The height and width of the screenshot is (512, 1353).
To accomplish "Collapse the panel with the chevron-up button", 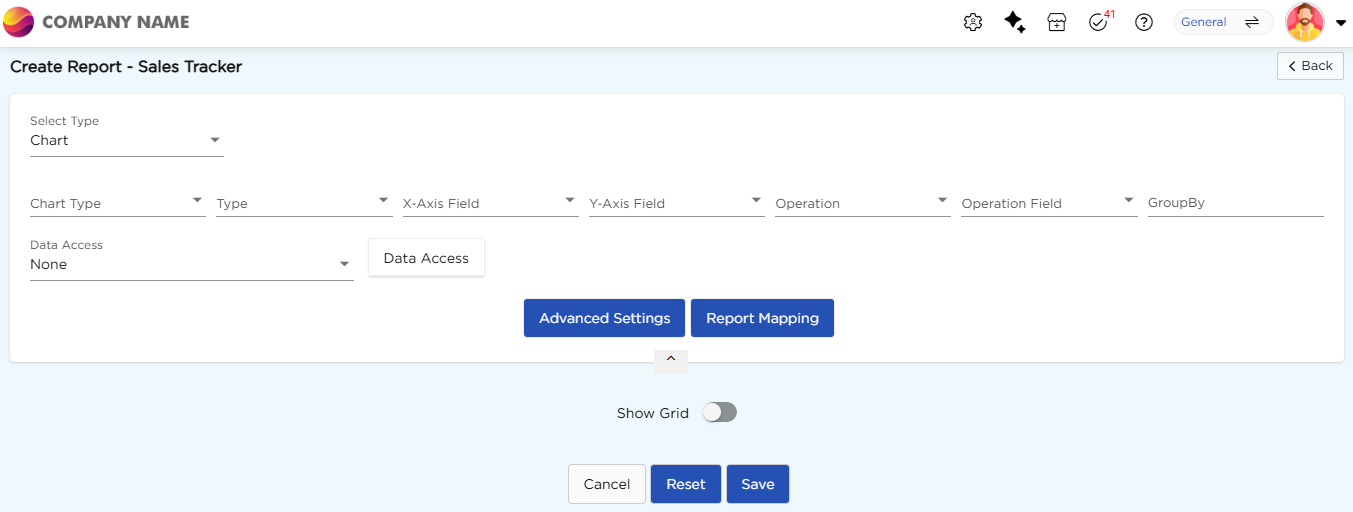I will point(671,360).
